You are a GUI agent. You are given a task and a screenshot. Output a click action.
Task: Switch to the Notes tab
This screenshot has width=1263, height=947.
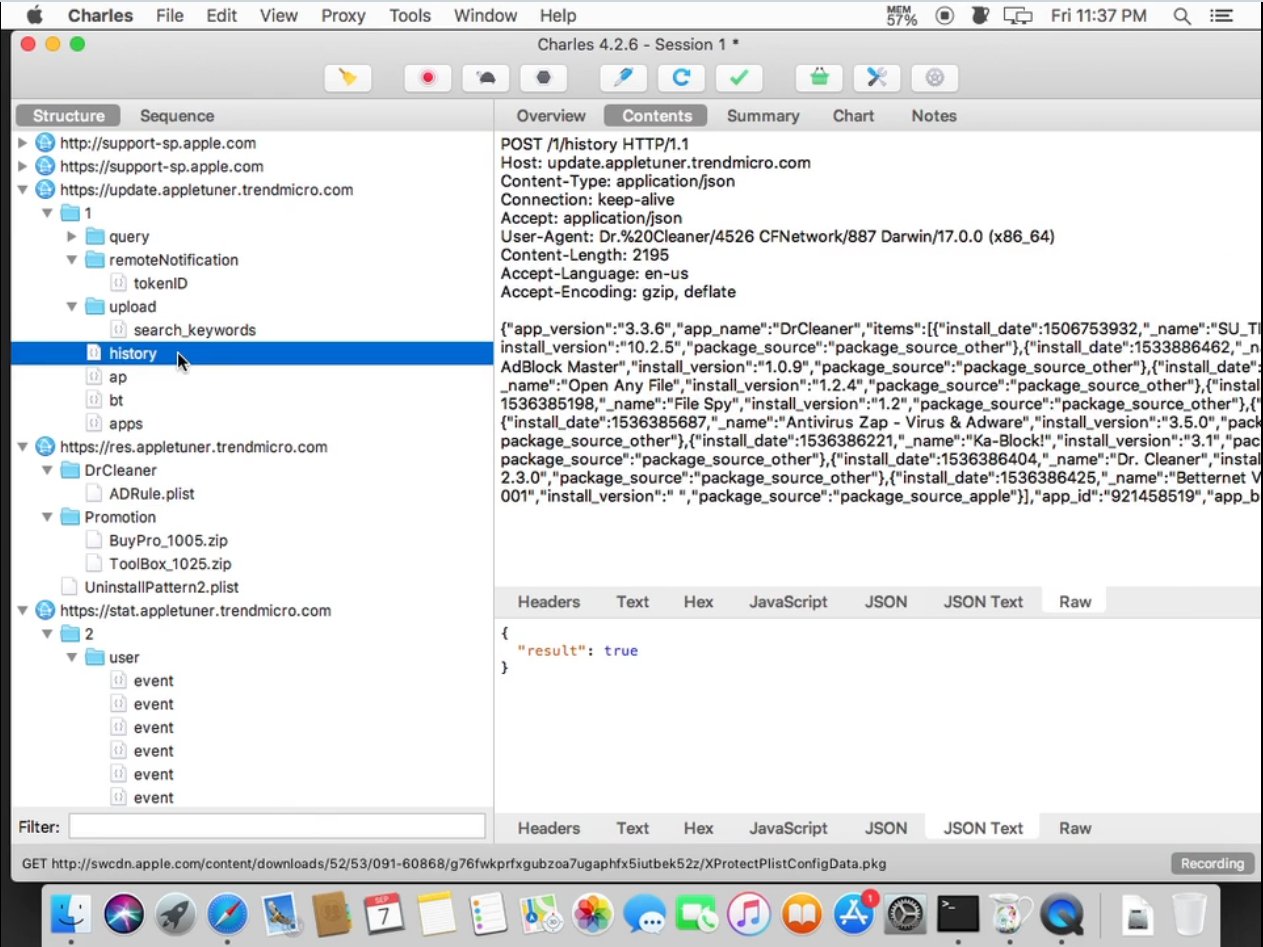click(x=934, y=116)
